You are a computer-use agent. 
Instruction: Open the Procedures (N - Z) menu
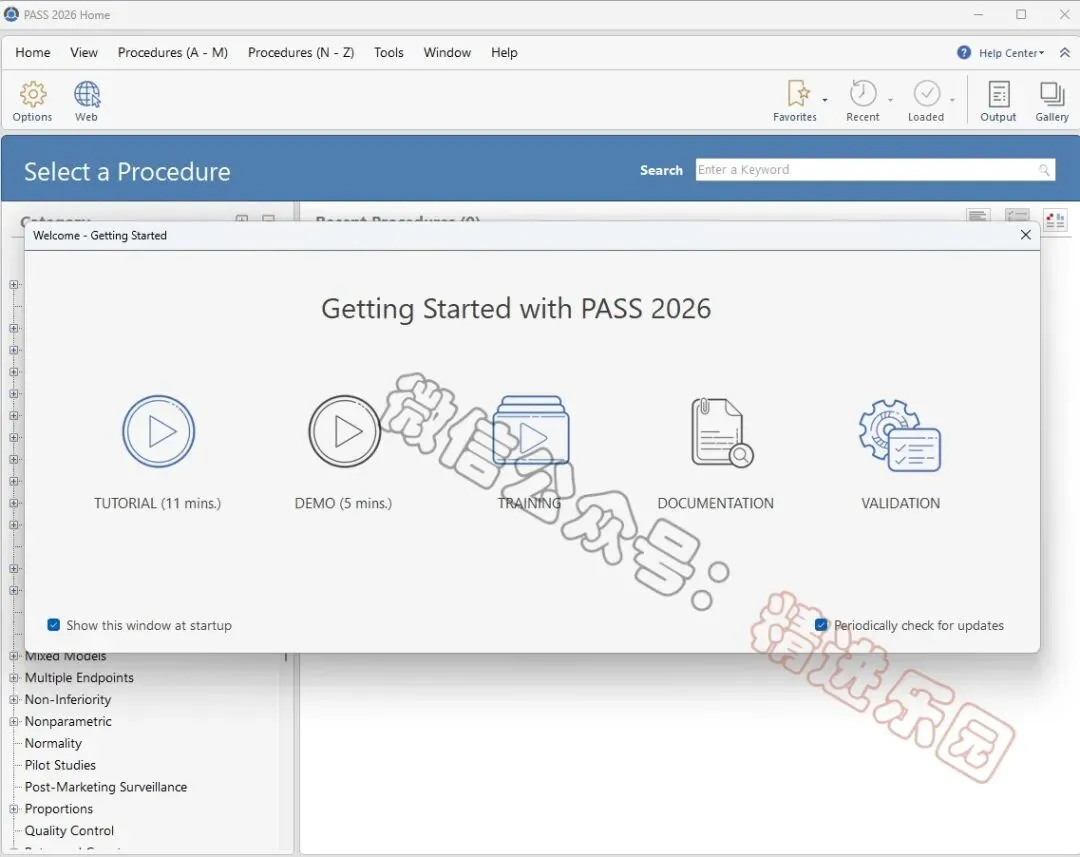(x=301, y=52)
